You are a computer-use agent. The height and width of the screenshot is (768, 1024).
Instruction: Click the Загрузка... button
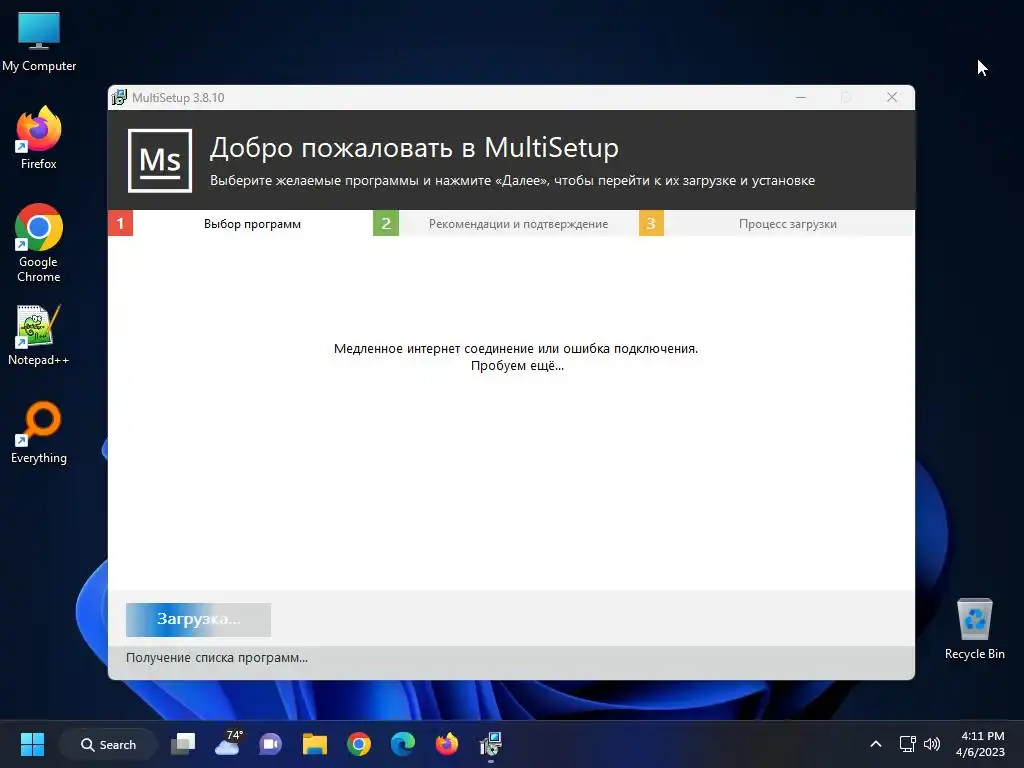[199, 620]
